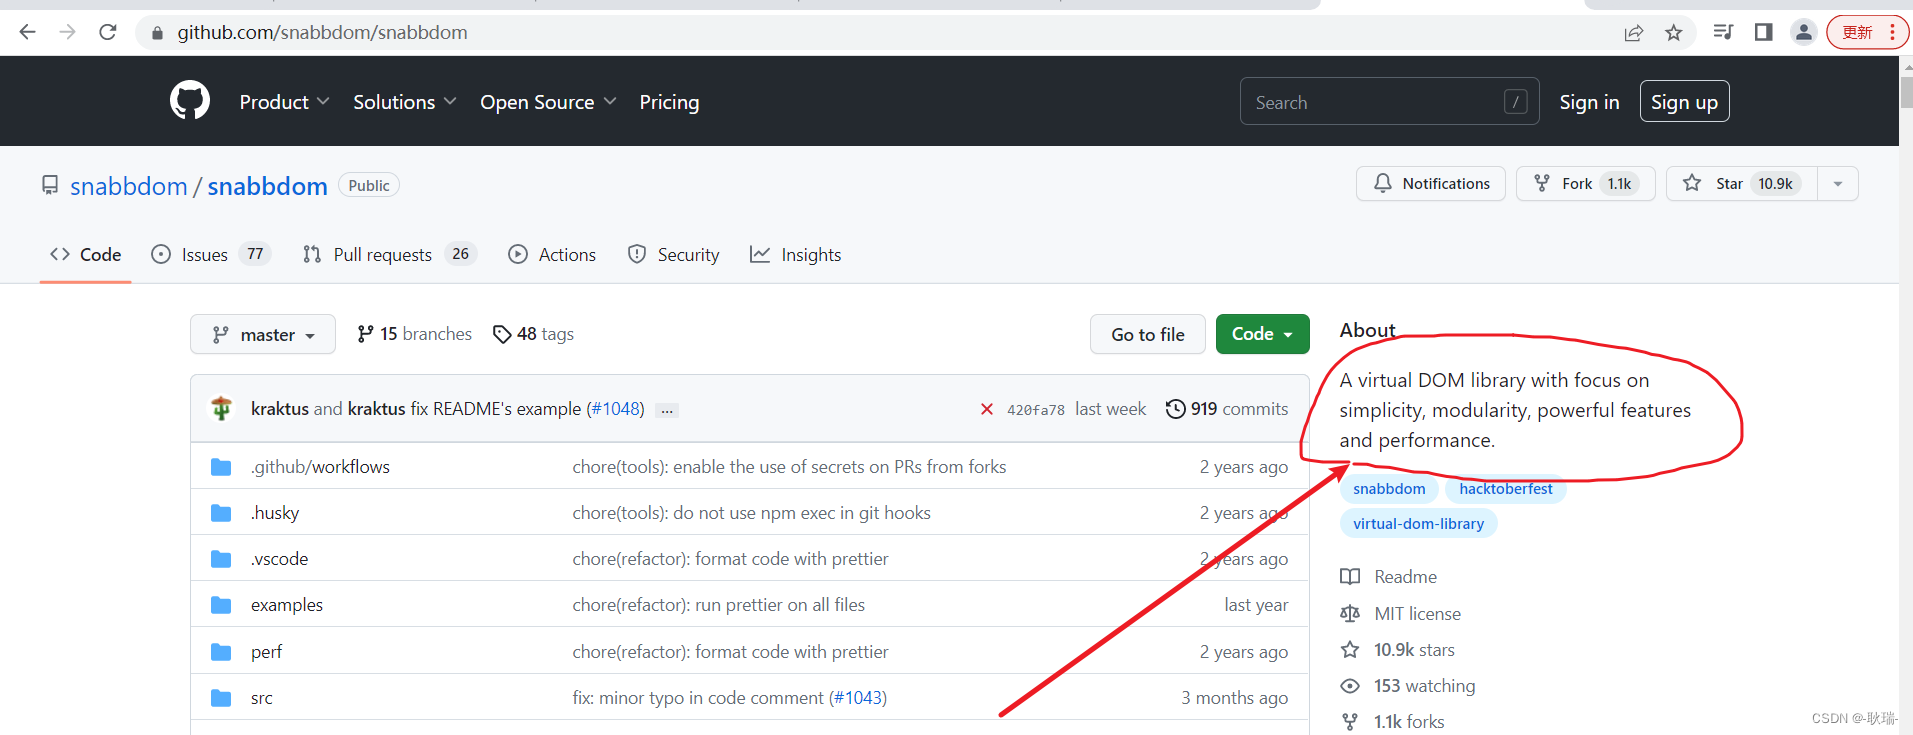Open commit hash 420fa78
This screenshot has height=735, width=1913.
click(1036, 410)
